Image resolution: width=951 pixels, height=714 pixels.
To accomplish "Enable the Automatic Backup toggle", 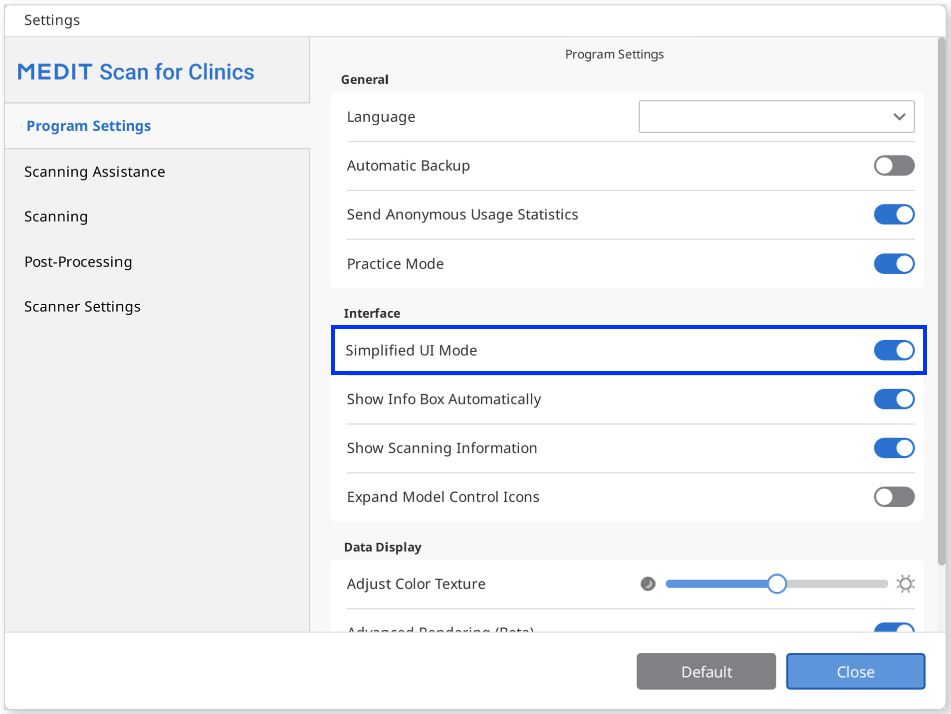I will [893, 166].
